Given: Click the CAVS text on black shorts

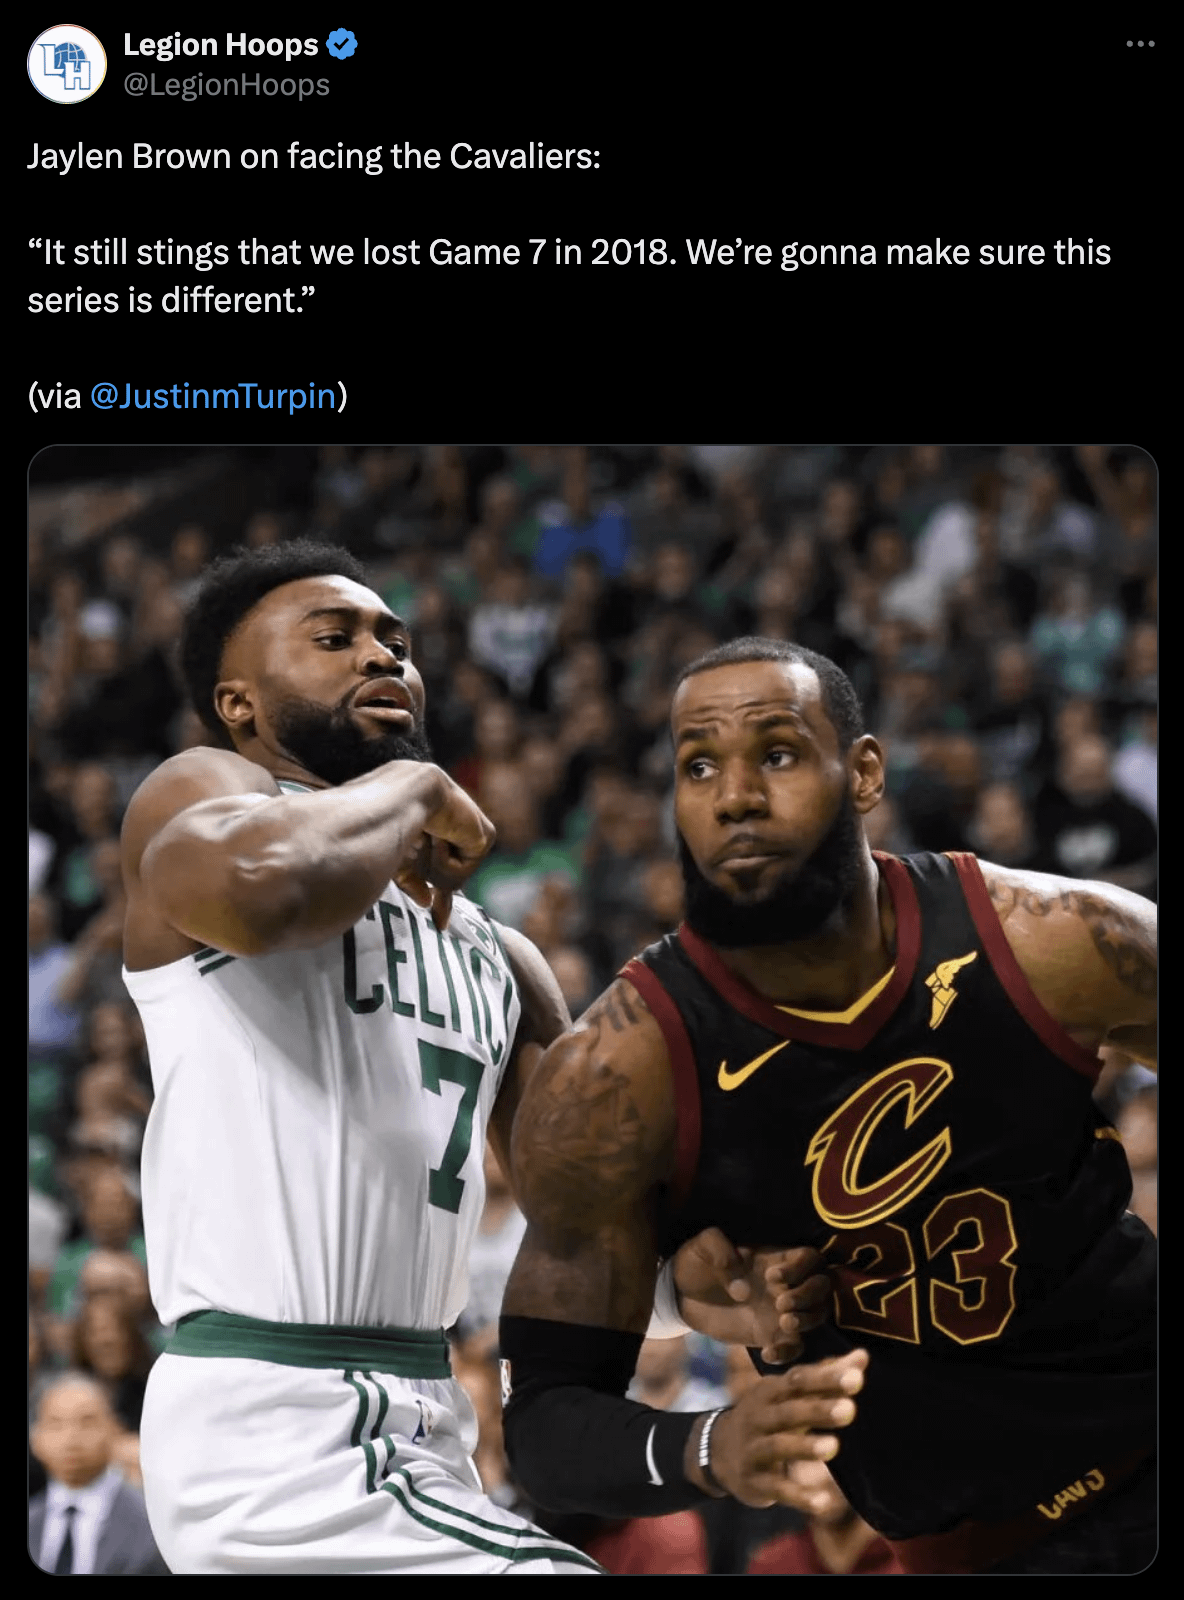Looking at the screenshot, I should click(x=1070, y=1493).
